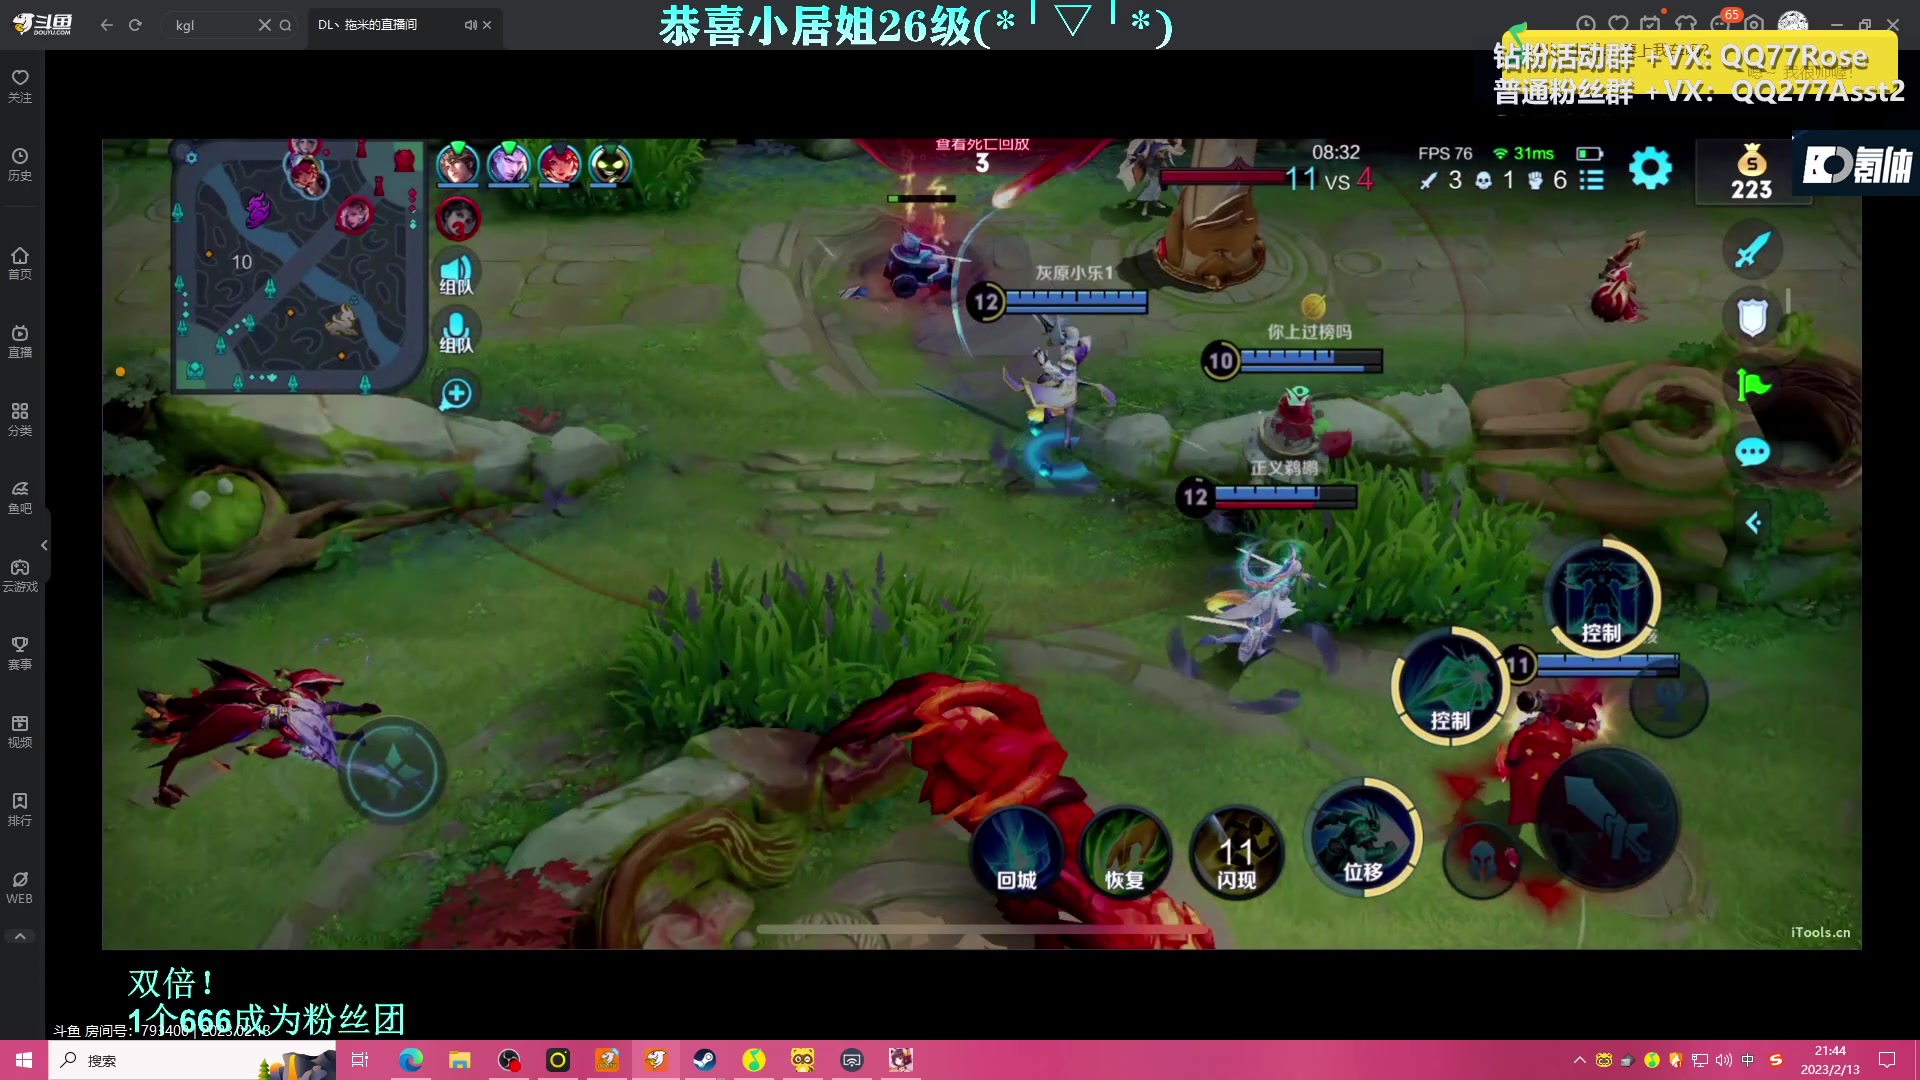The width and height of the screenshot is (1920, 1080).
Task: Show hidden system tray icons
Action: (x=1579, y=1060)
